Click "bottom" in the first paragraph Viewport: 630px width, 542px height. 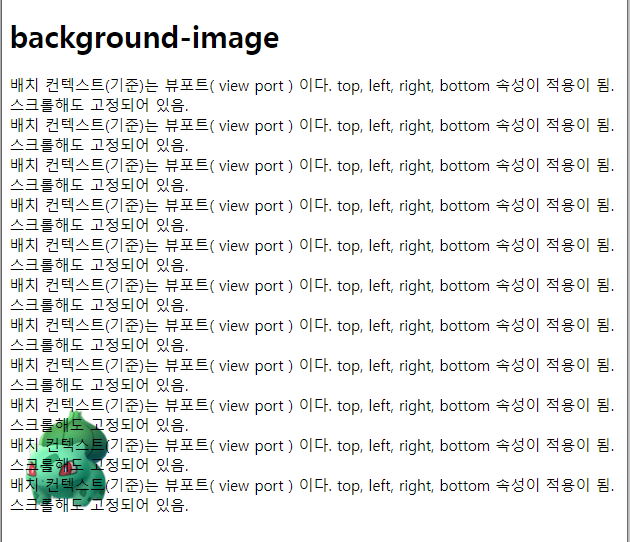click(465, 86)
